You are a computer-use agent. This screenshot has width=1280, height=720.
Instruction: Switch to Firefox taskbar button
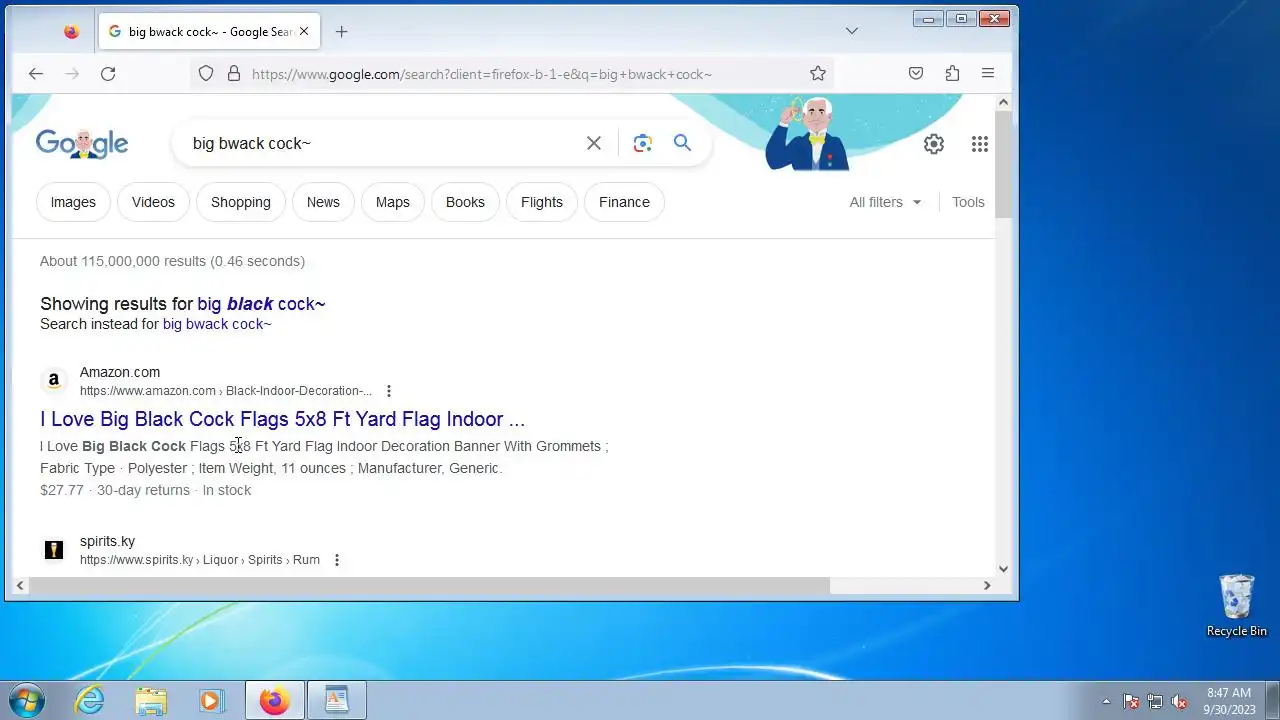click(x=275, y=700)
